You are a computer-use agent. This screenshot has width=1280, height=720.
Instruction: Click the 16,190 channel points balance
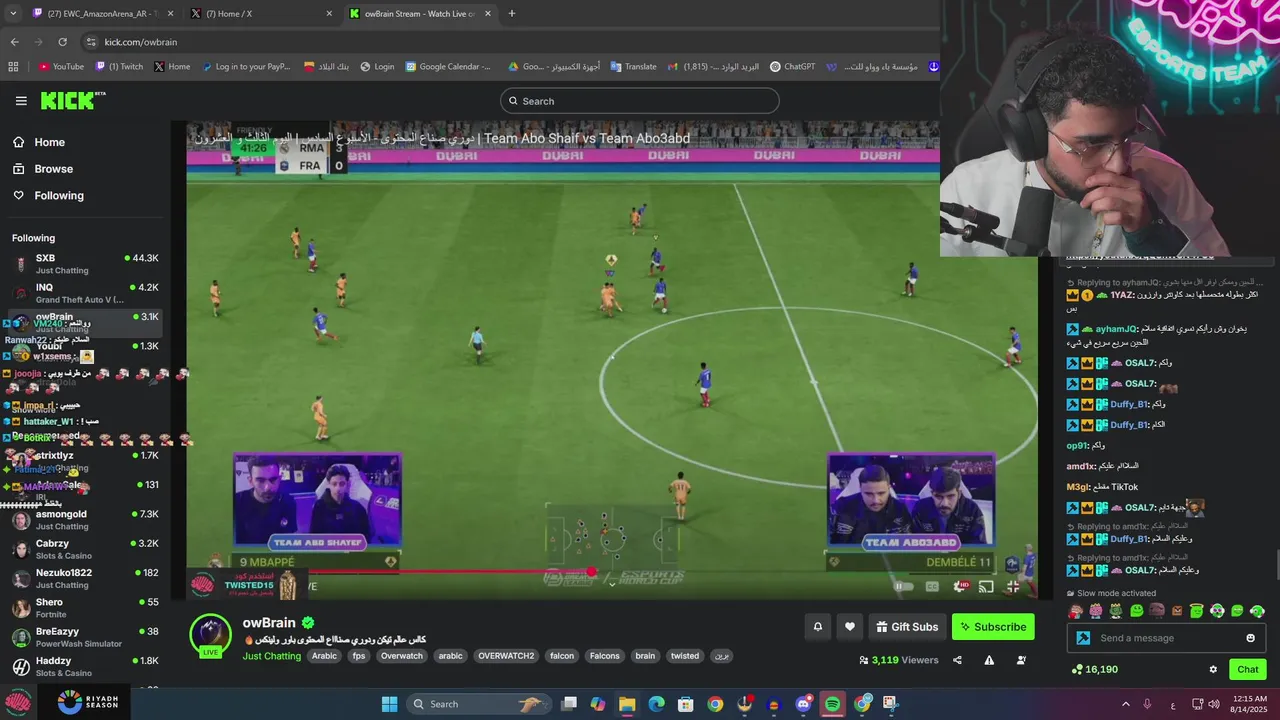click(x=1095, y=669)
